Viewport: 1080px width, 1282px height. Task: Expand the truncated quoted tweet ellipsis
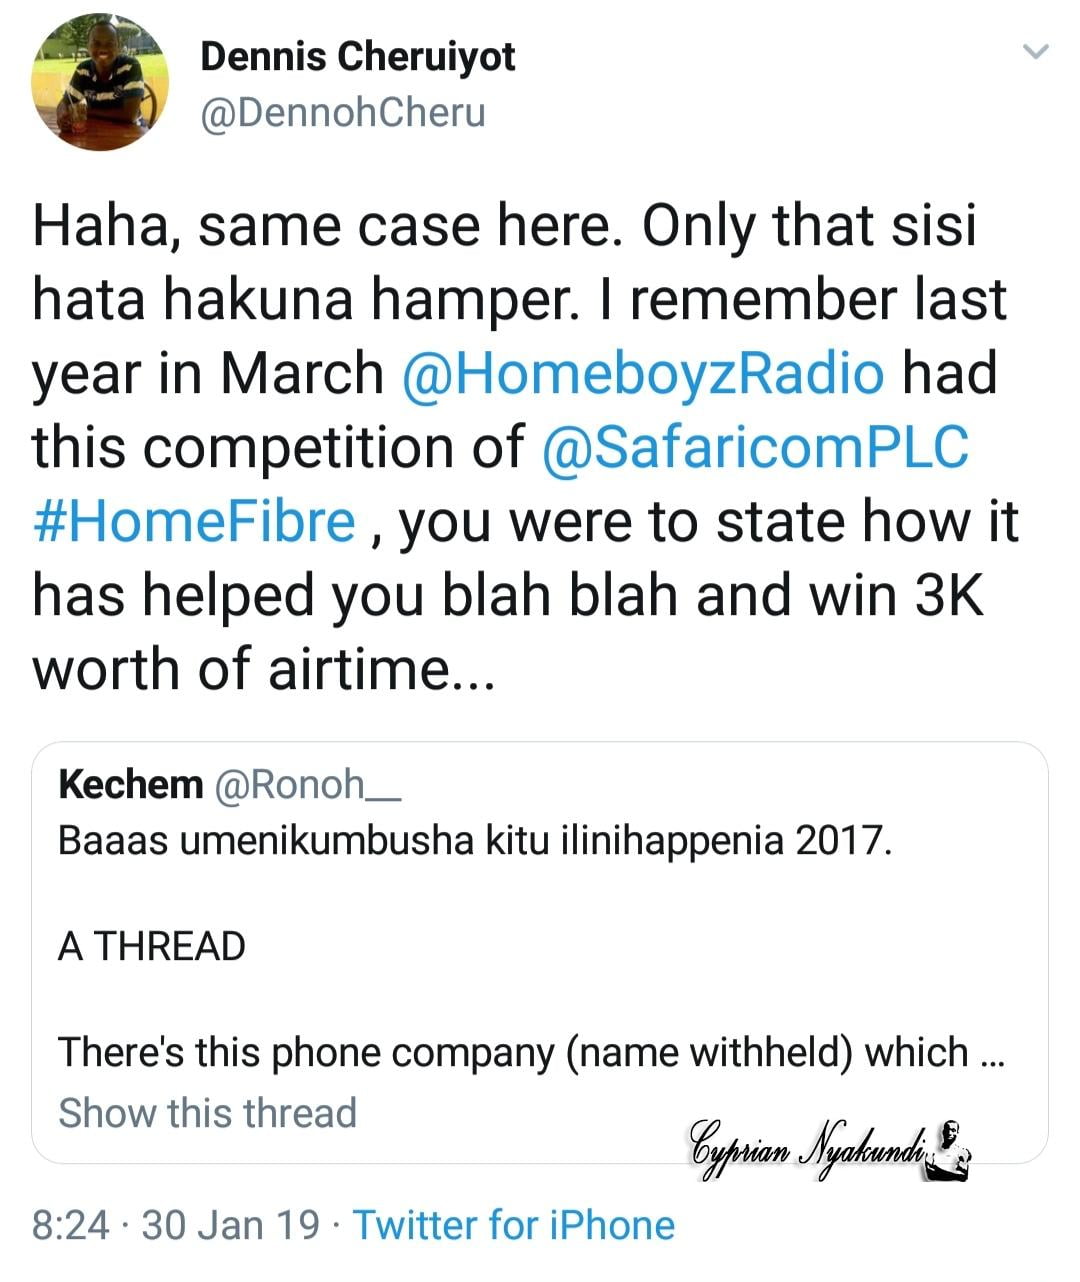[x=991, y=1054]
